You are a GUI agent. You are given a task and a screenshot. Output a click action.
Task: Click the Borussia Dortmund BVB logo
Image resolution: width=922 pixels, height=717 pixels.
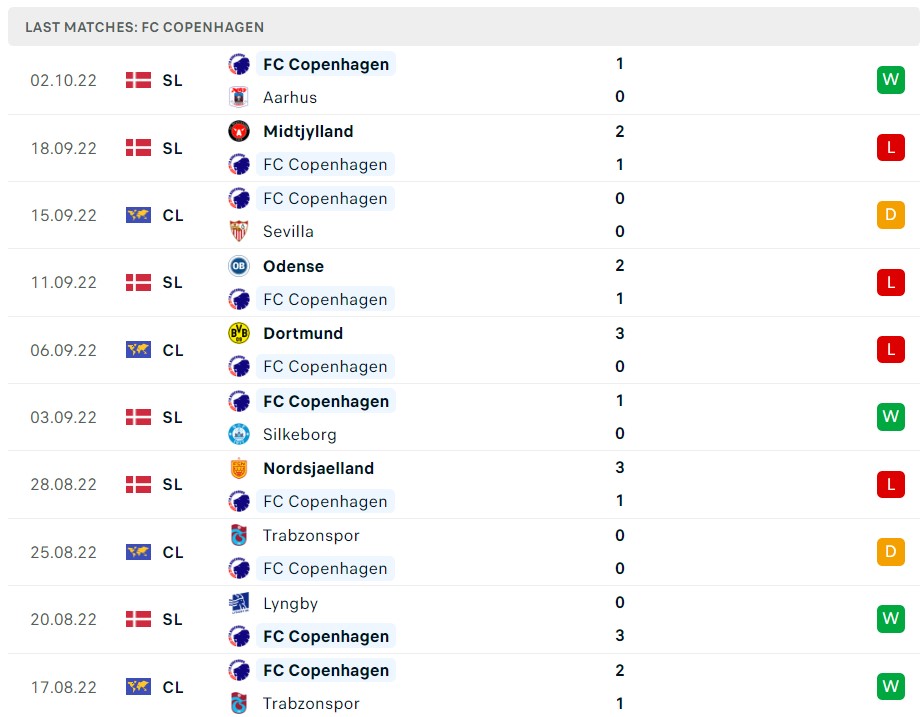pos(239,333)
